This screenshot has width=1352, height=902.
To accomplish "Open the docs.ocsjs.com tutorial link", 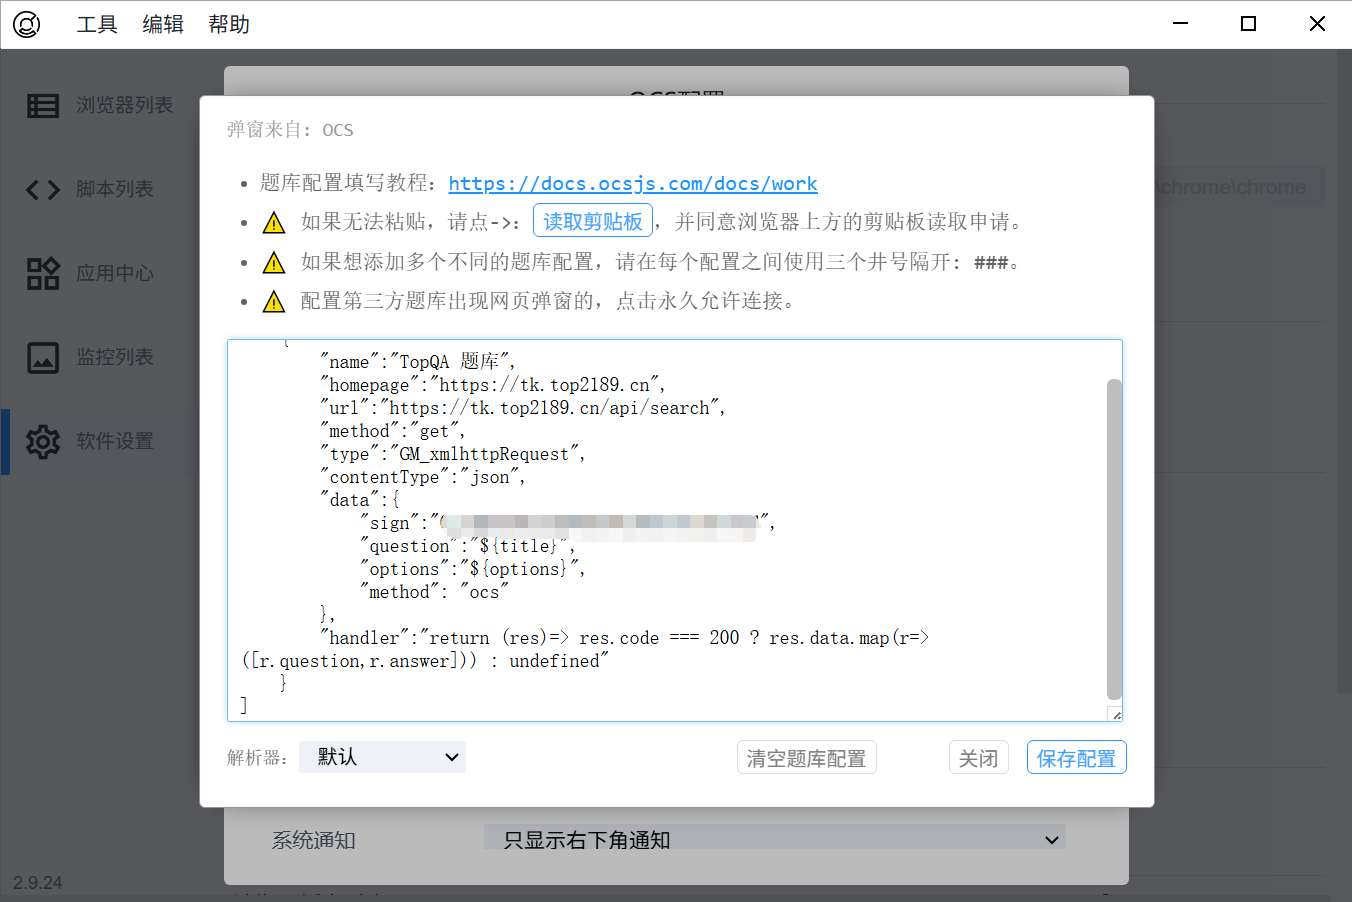I will click(632, 184).
